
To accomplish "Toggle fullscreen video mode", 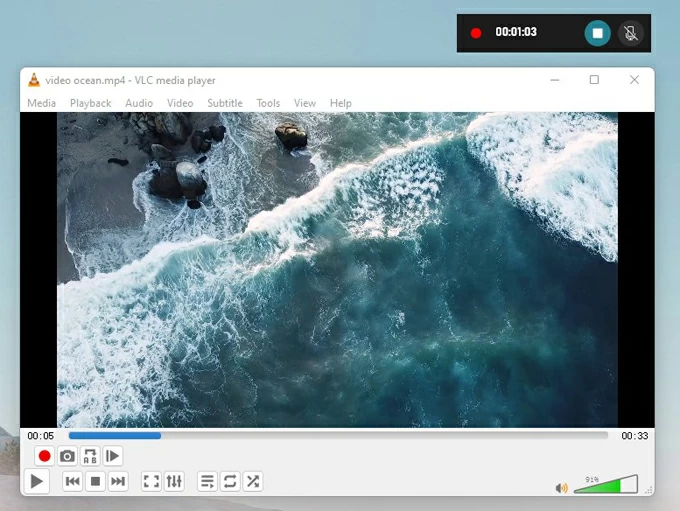I will pos(151,482).
